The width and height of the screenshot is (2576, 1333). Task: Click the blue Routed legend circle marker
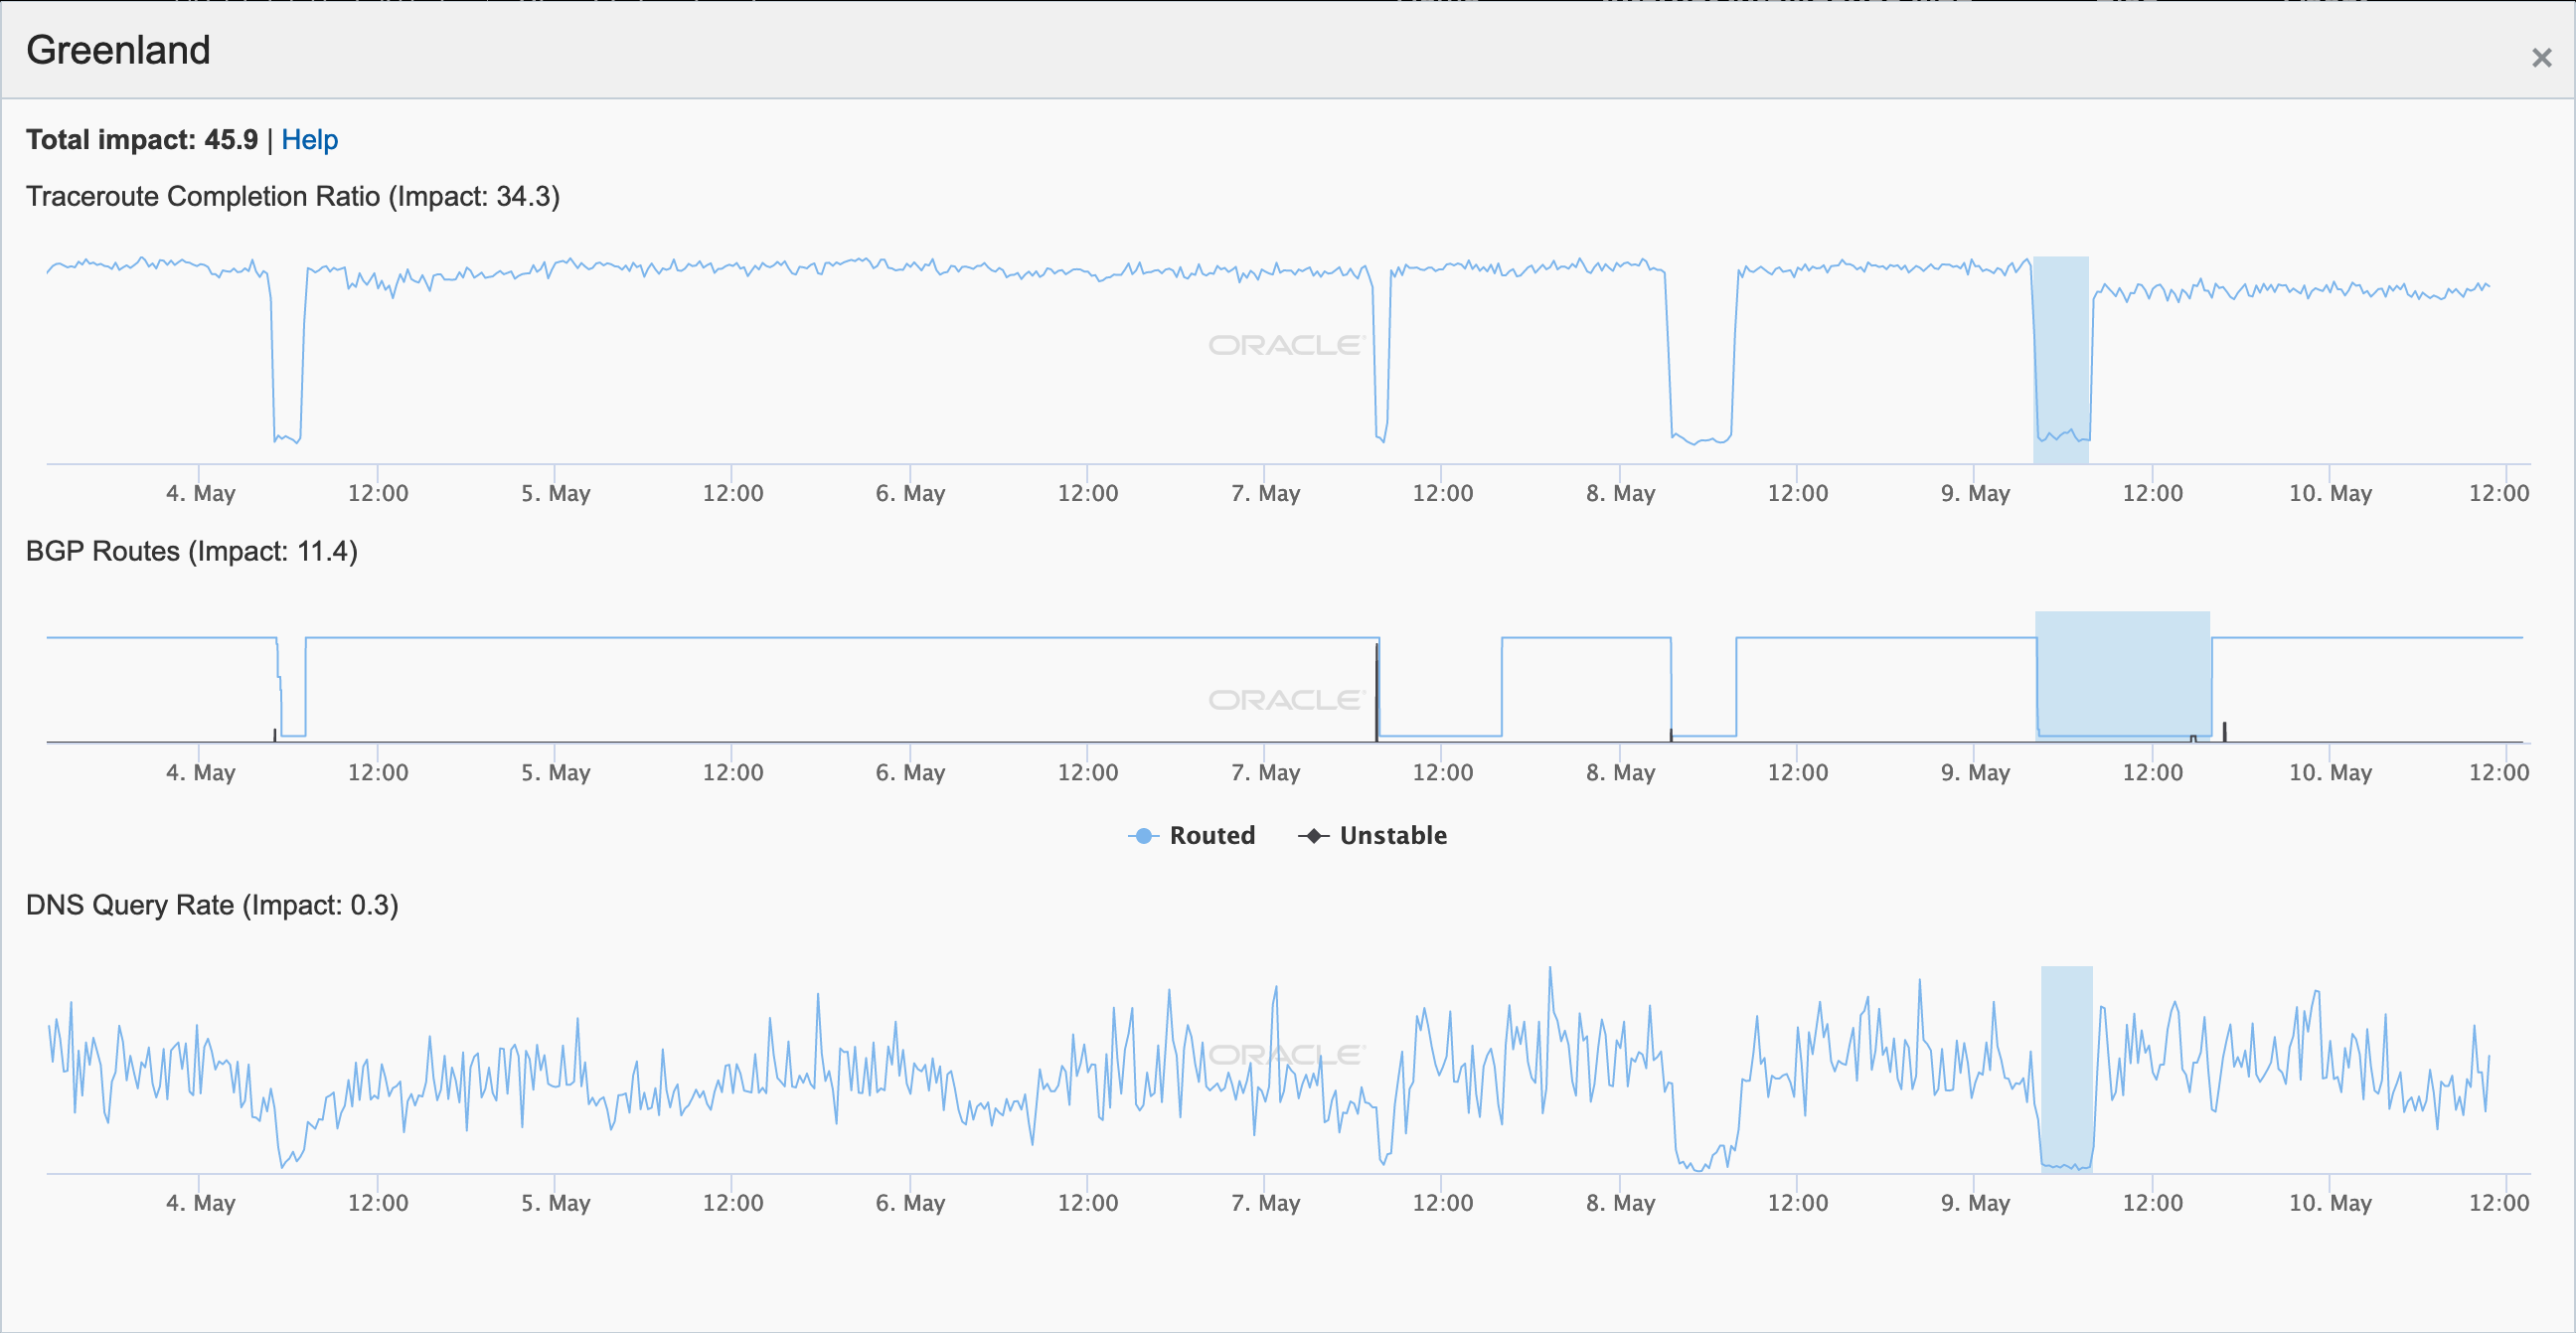click(1143, 835)
